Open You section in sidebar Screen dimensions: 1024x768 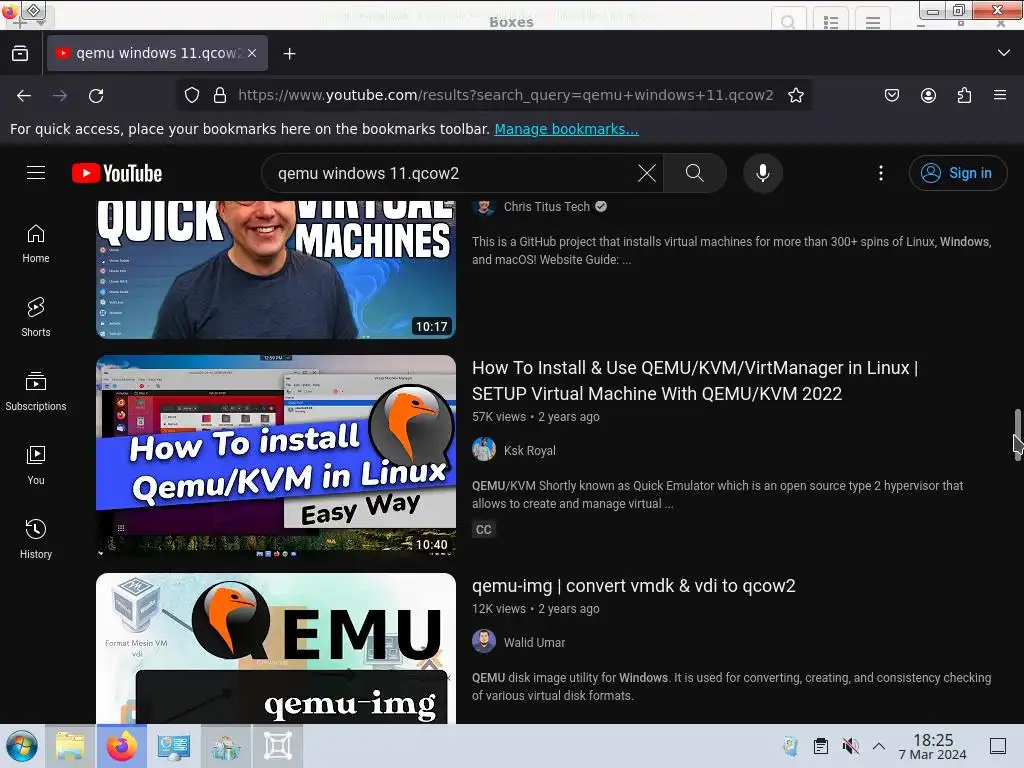pyautogui.click(x=36, y=465)
